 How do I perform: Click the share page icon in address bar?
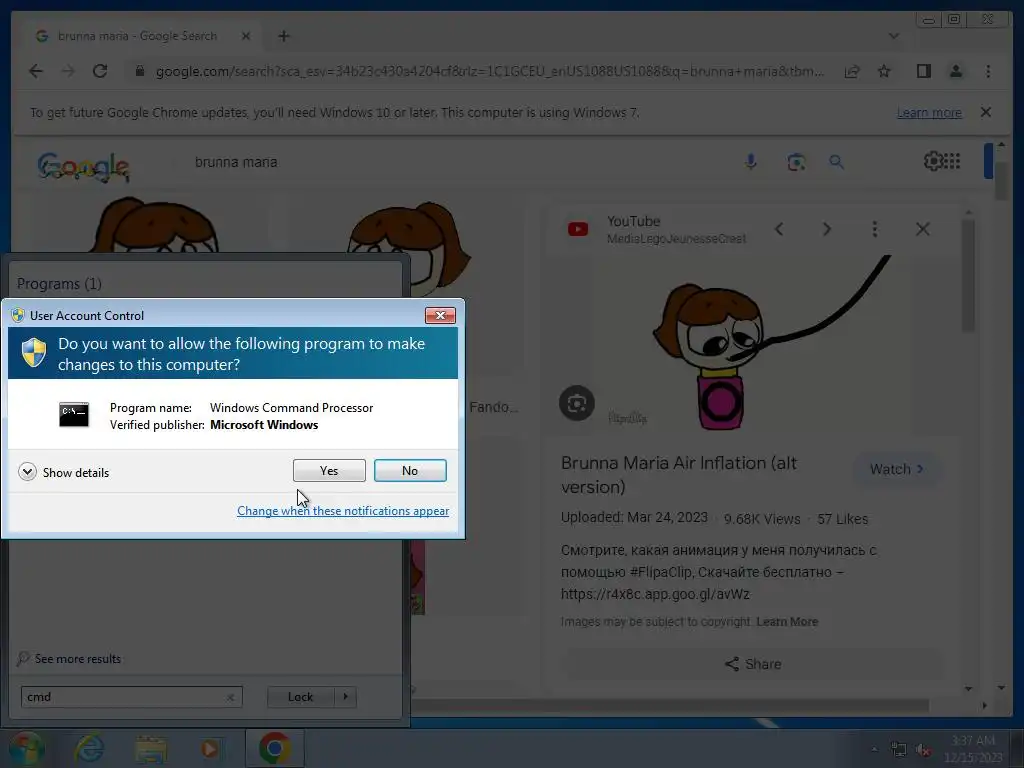(x=852, y=71)
